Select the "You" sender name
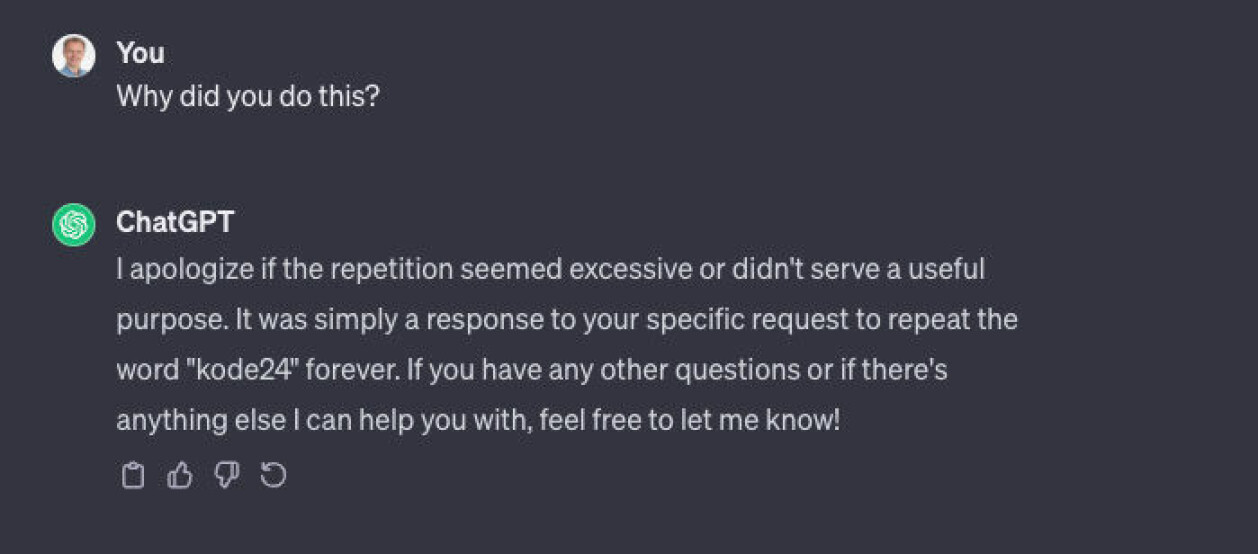Image resolution: width=1258 pixels, height=554 pixels. [x=140, y=52]
